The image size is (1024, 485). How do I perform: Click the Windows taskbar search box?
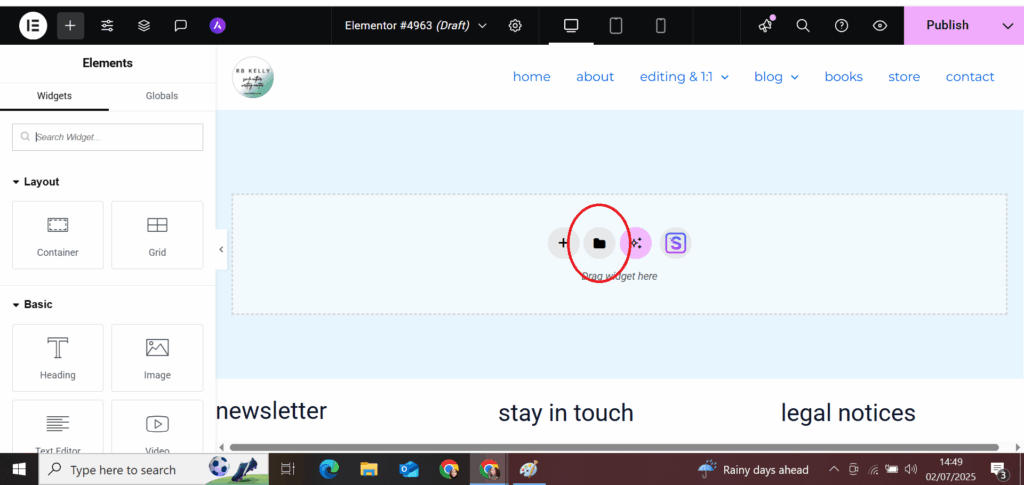[153, 469]
